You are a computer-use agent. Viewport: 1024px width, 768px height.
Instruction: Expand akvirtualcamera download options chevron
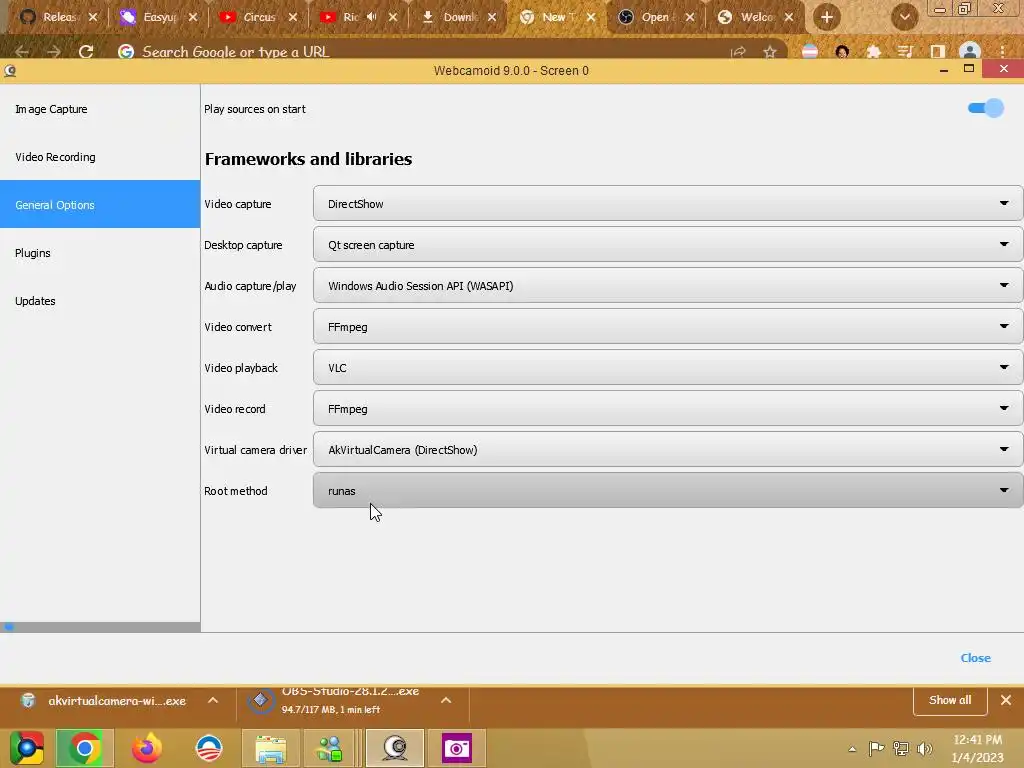tap(213, 700)
